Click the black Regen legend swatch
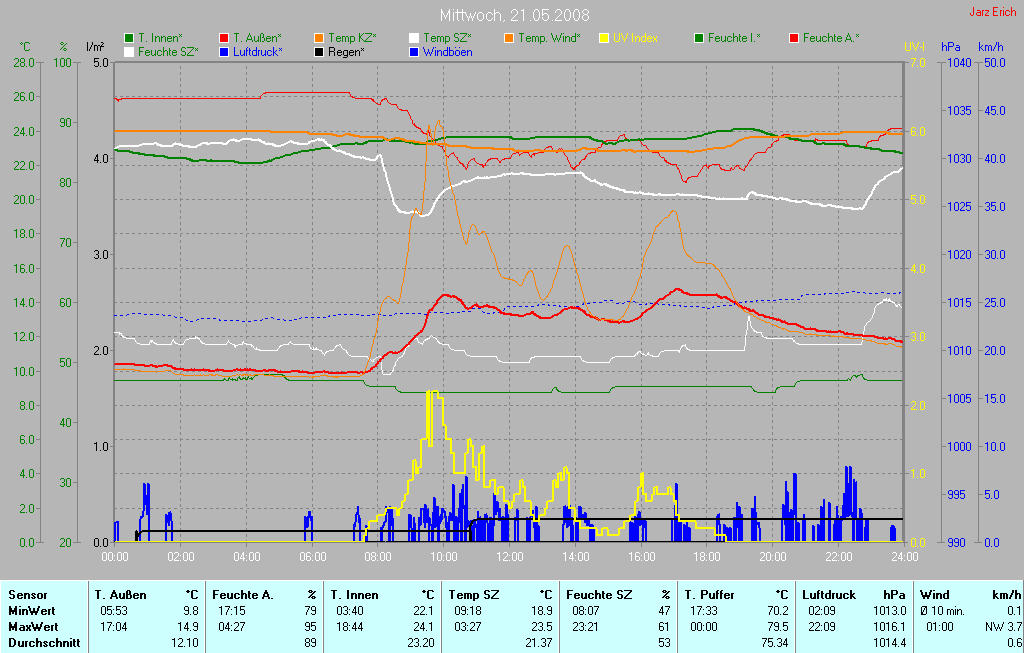 (319, 52)
